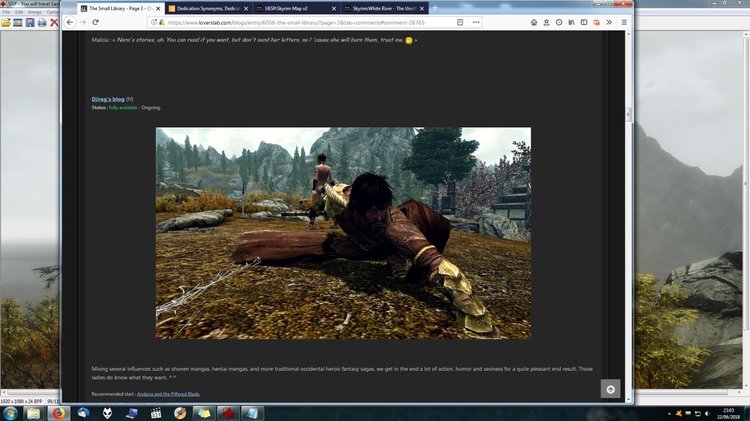This screenshot has height=421, width=750.
Task: Click the forward navigation arrow in Firefox
Action: (x=83, y=22)
